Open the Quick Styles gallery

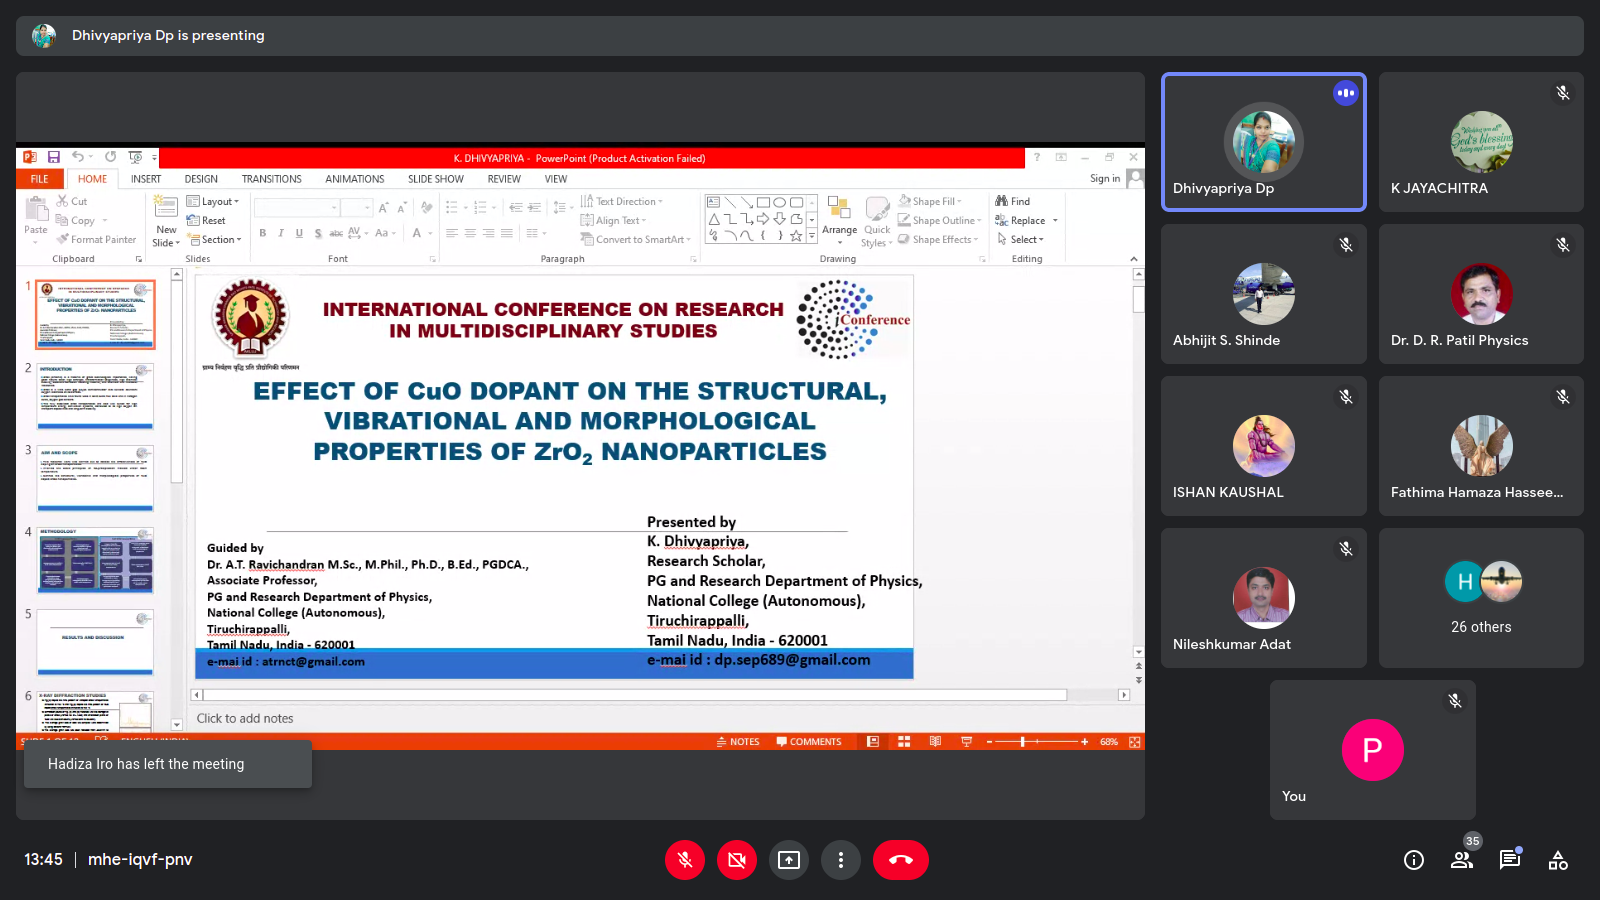point(877,222)
